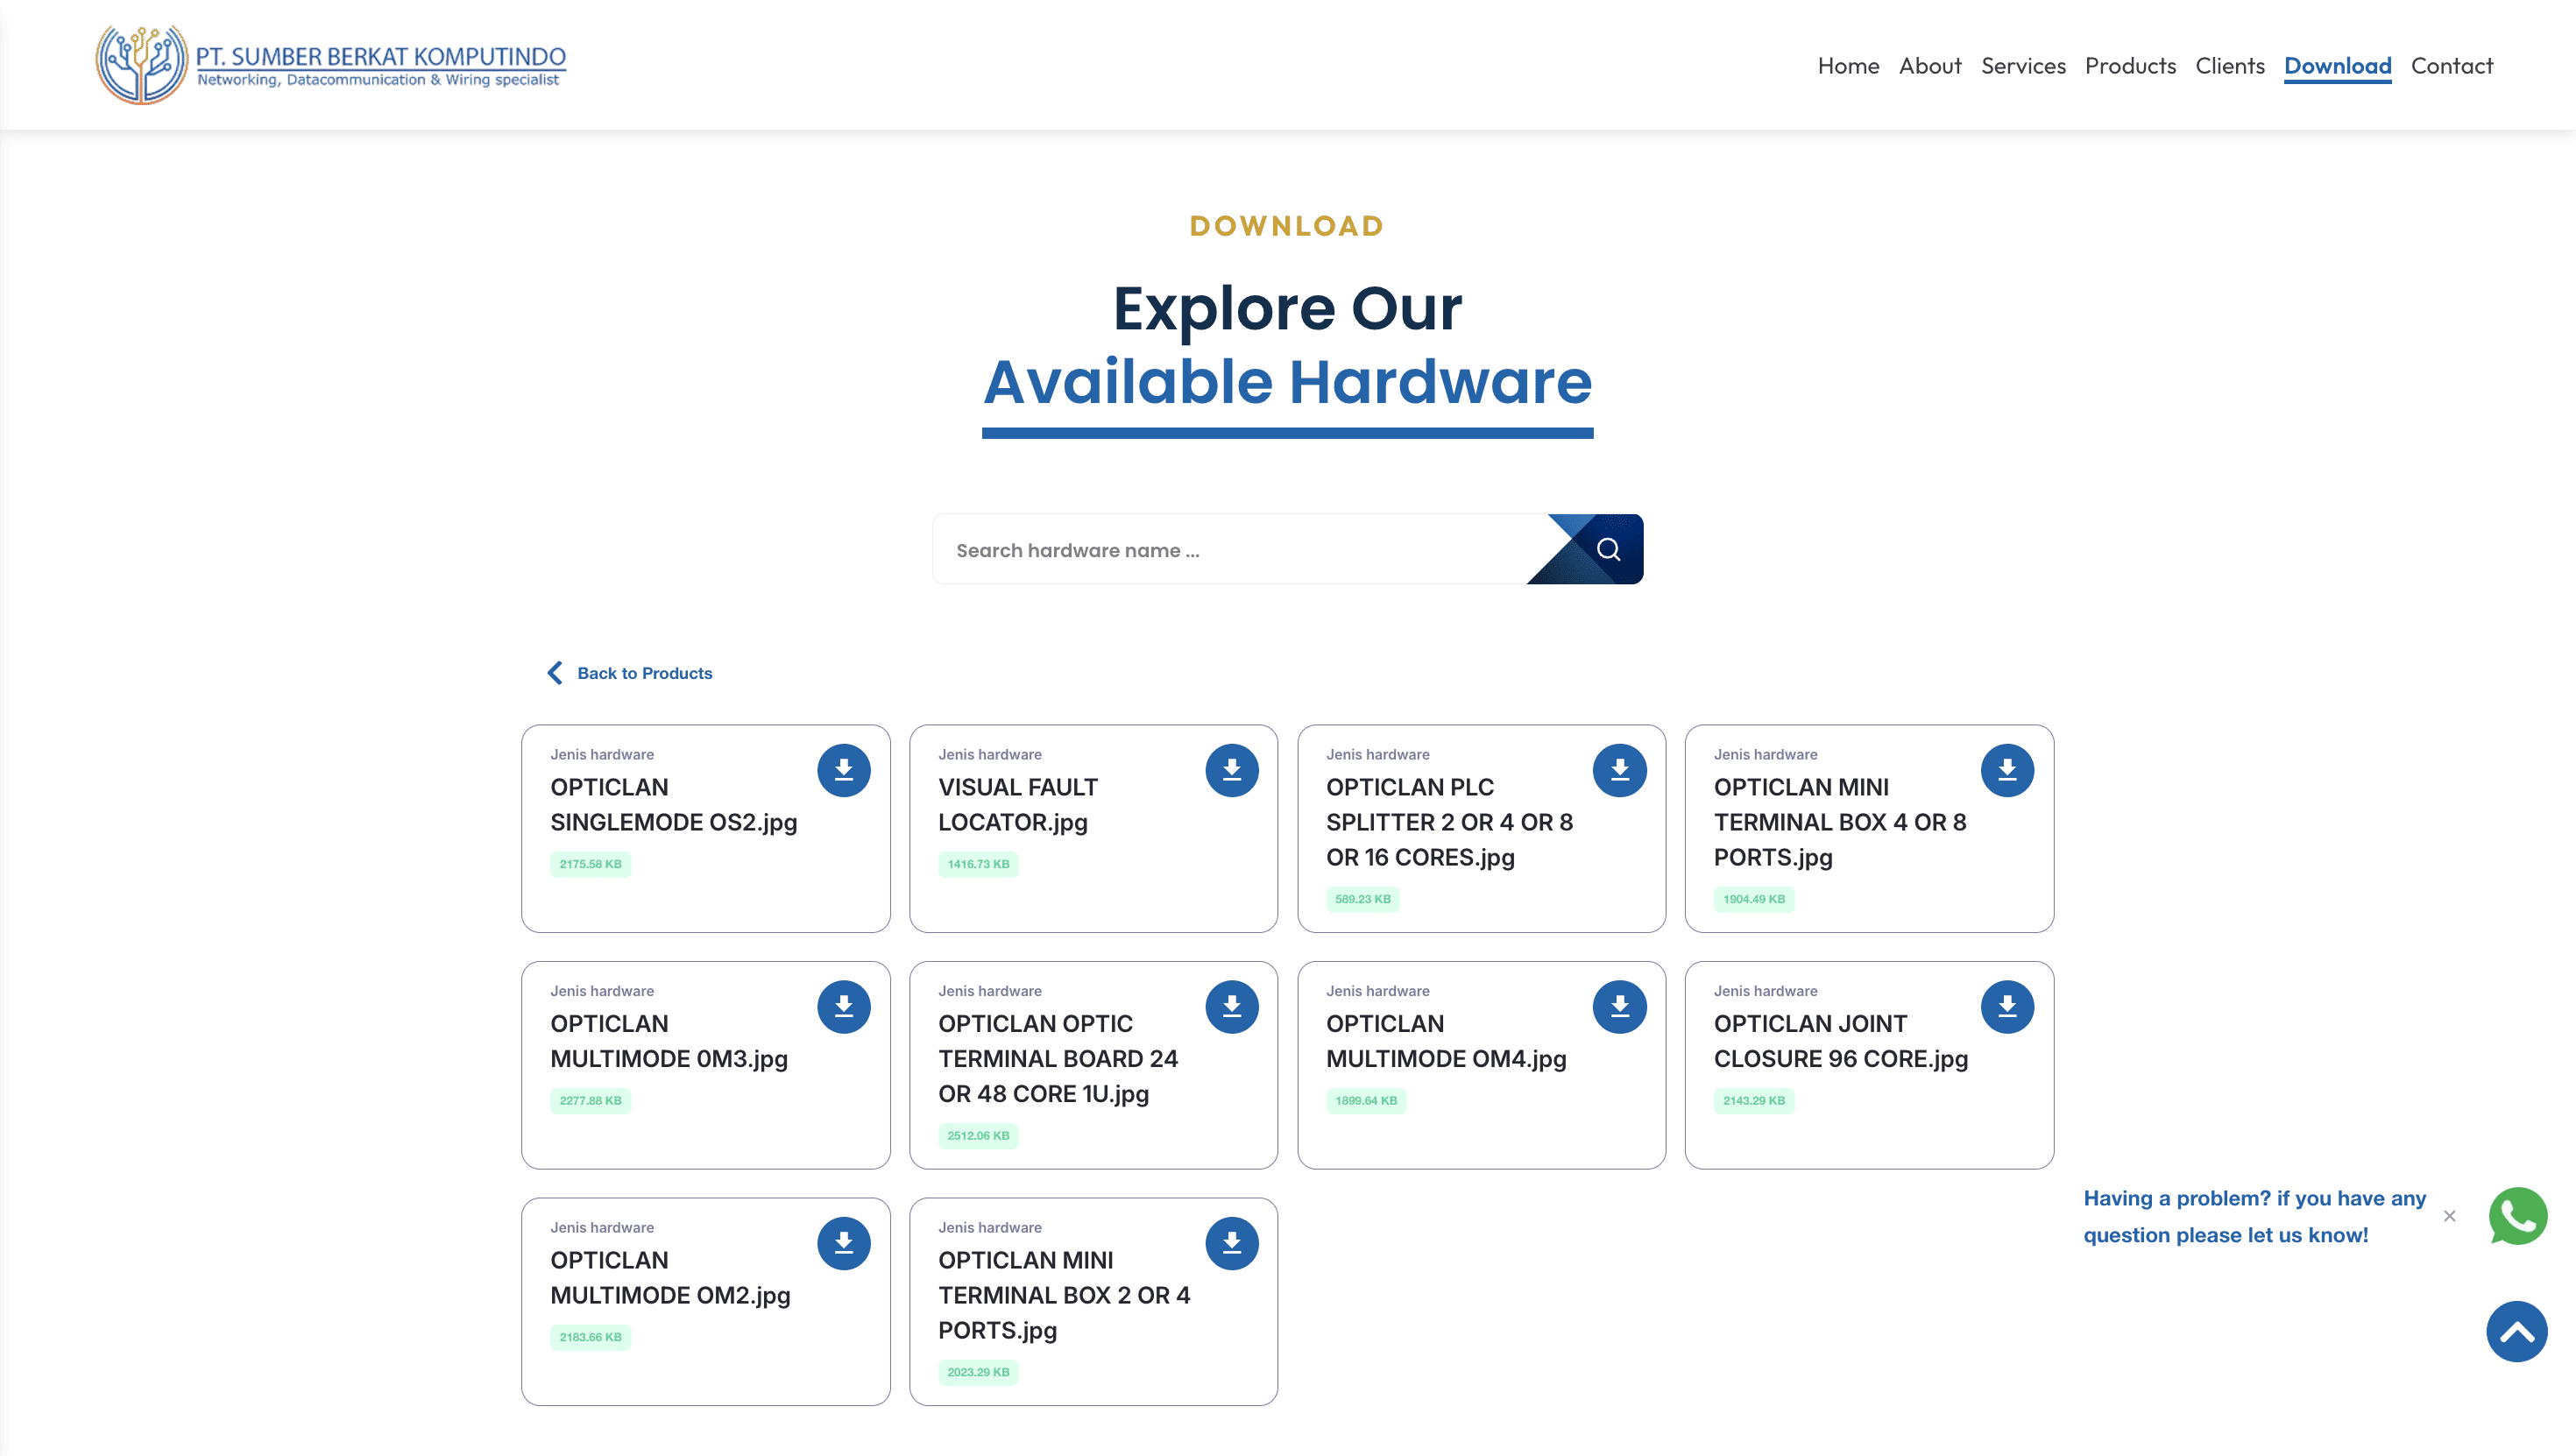Click the 2183.66 KB size badge
The height and width of the screenshot is (1456, 2576).
(x=590, y=1337)
